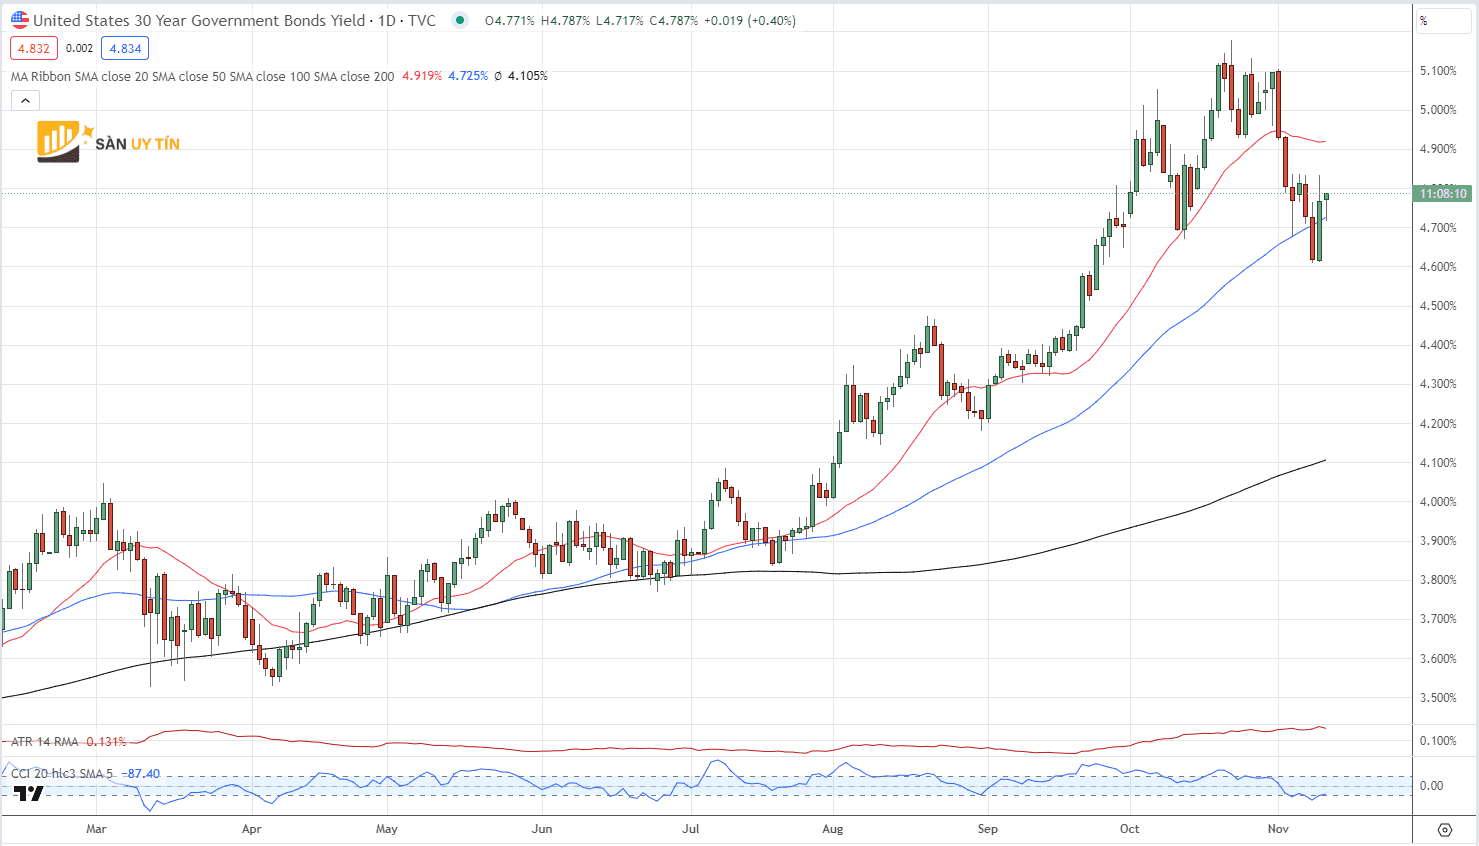The image size is (1479, 846).
Task: Open the United States 30 Year Bonds symbol title
Action: 199,20
